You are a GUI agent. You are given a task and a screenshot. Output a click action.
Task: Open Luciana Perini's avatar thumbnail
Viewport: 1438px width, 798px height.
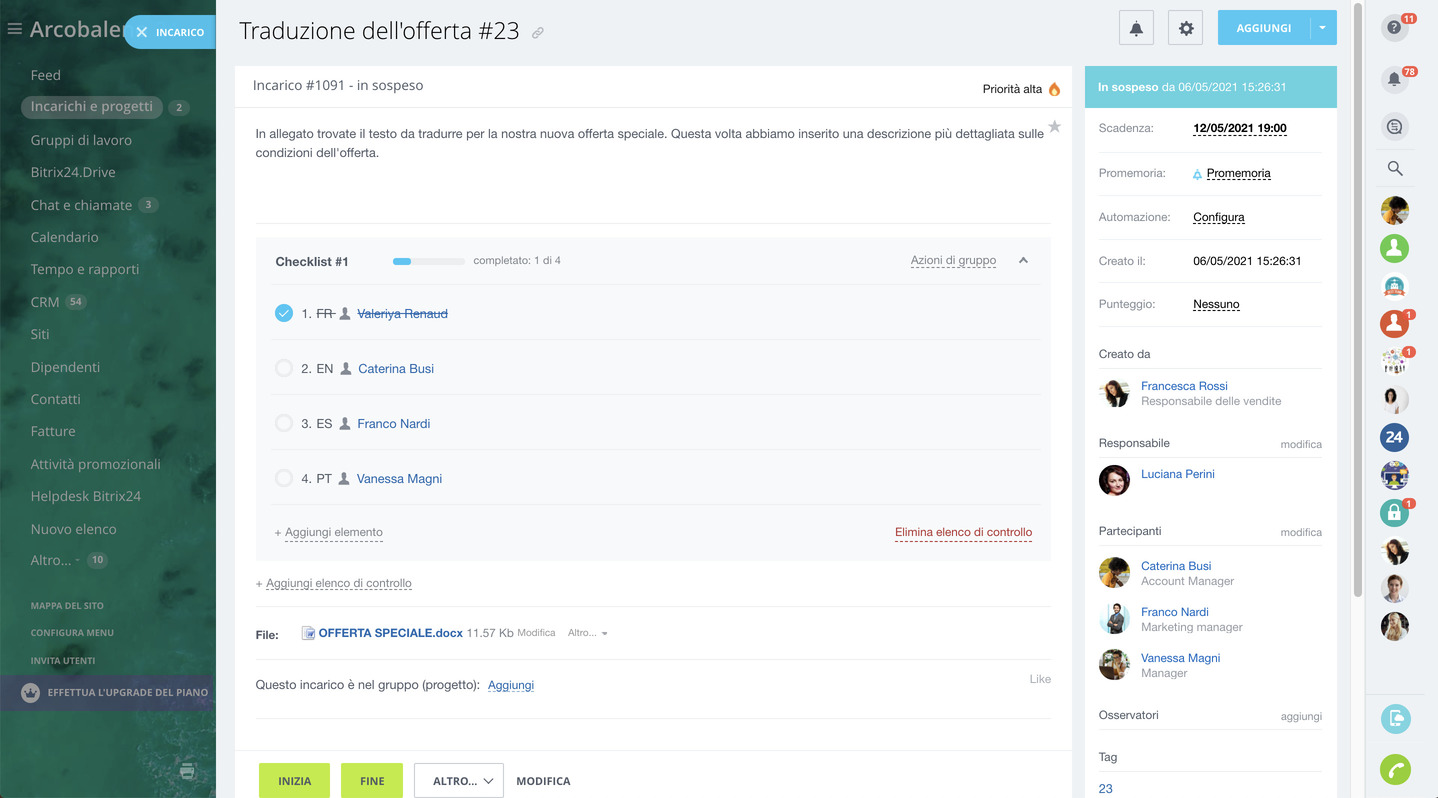point(1114,480)
